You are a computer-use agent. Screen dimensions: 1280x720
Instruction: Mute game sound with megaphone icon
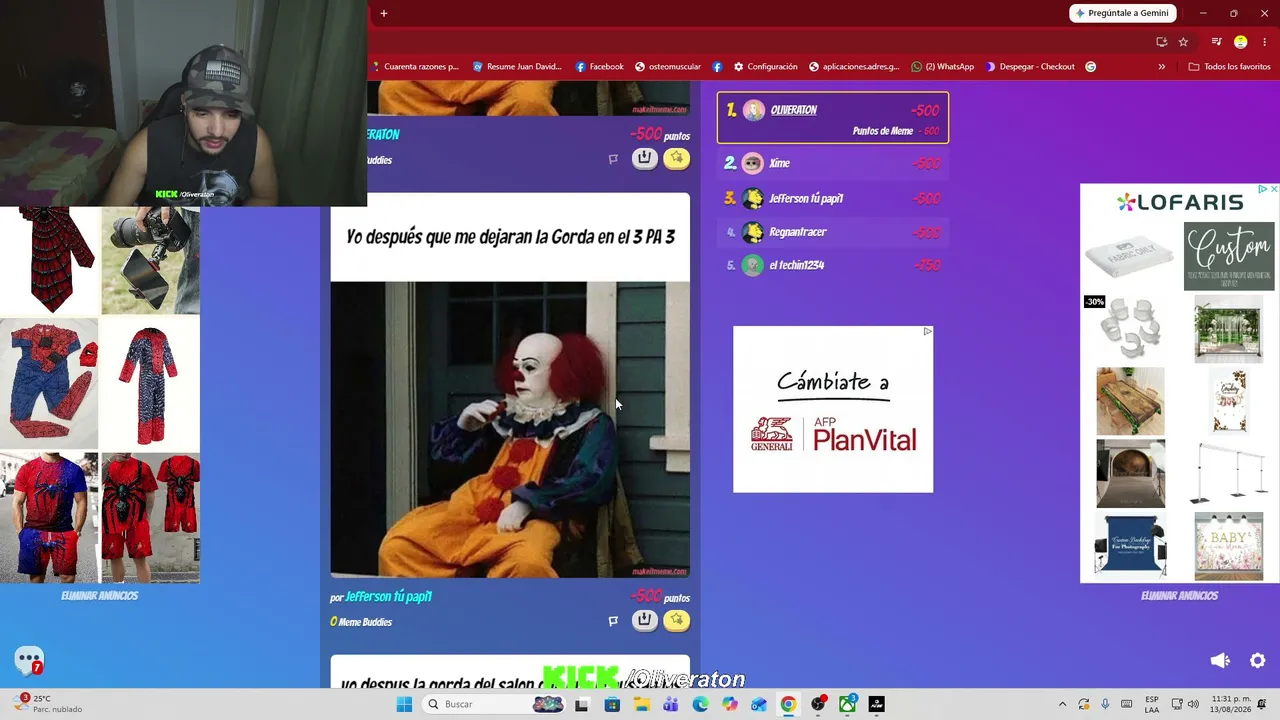(x=1220, y=660)
